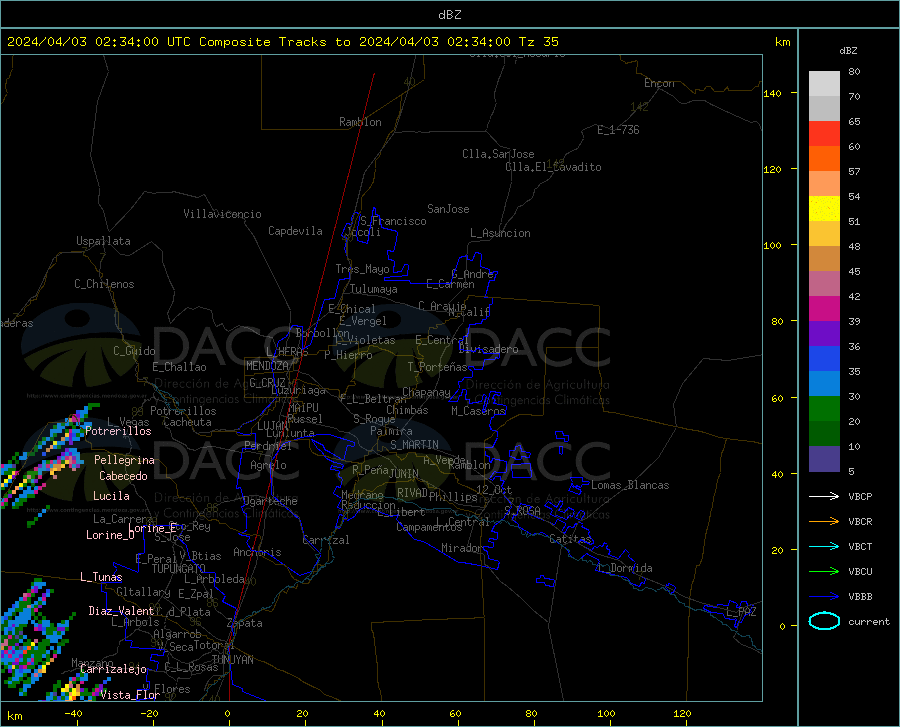Viewport: 900px width, 727px height.
Task: Click the white VBCP arrow icon
Action: pos(824,496)
